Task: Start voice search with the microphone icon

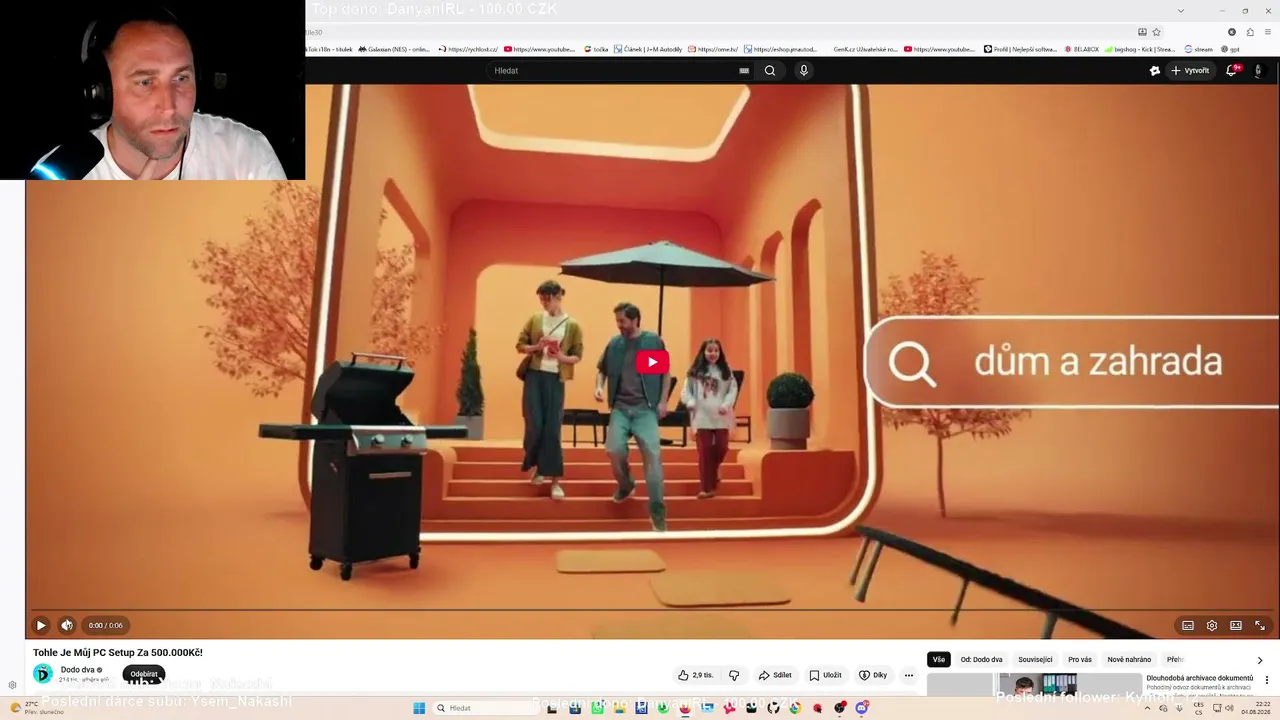Action: (803, 71)
